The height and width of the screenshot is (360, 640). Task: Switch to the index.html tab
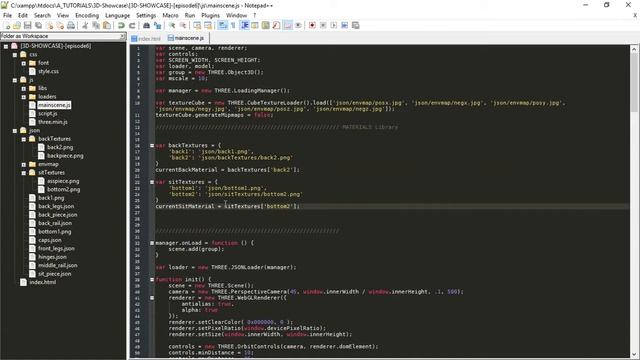pyautogui.click(x=146, y=38)
